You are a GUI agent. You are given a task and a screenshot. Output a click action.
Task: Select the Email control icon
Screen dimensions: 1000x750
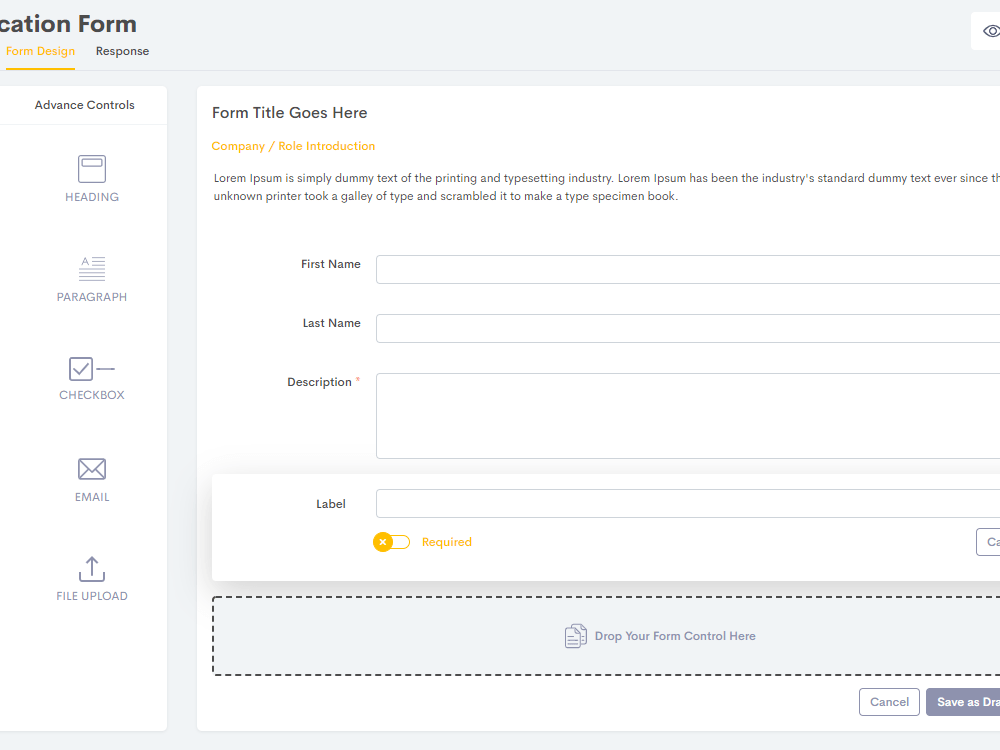click(x=92, y=469)
